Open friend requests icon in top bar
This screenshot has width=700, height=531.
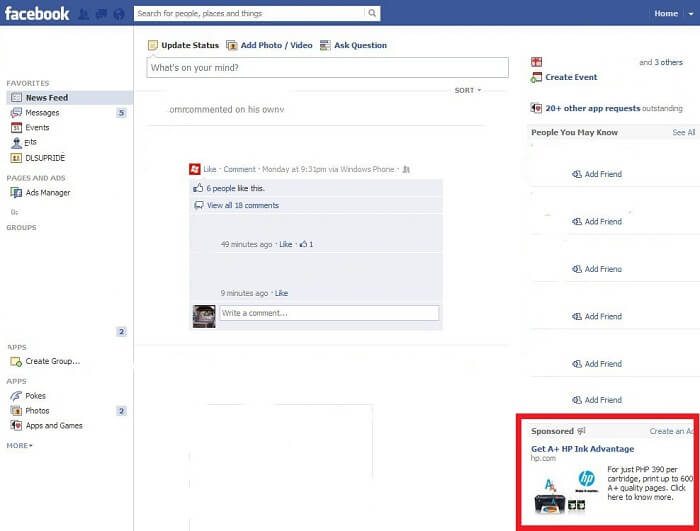[x=83, y=14]
